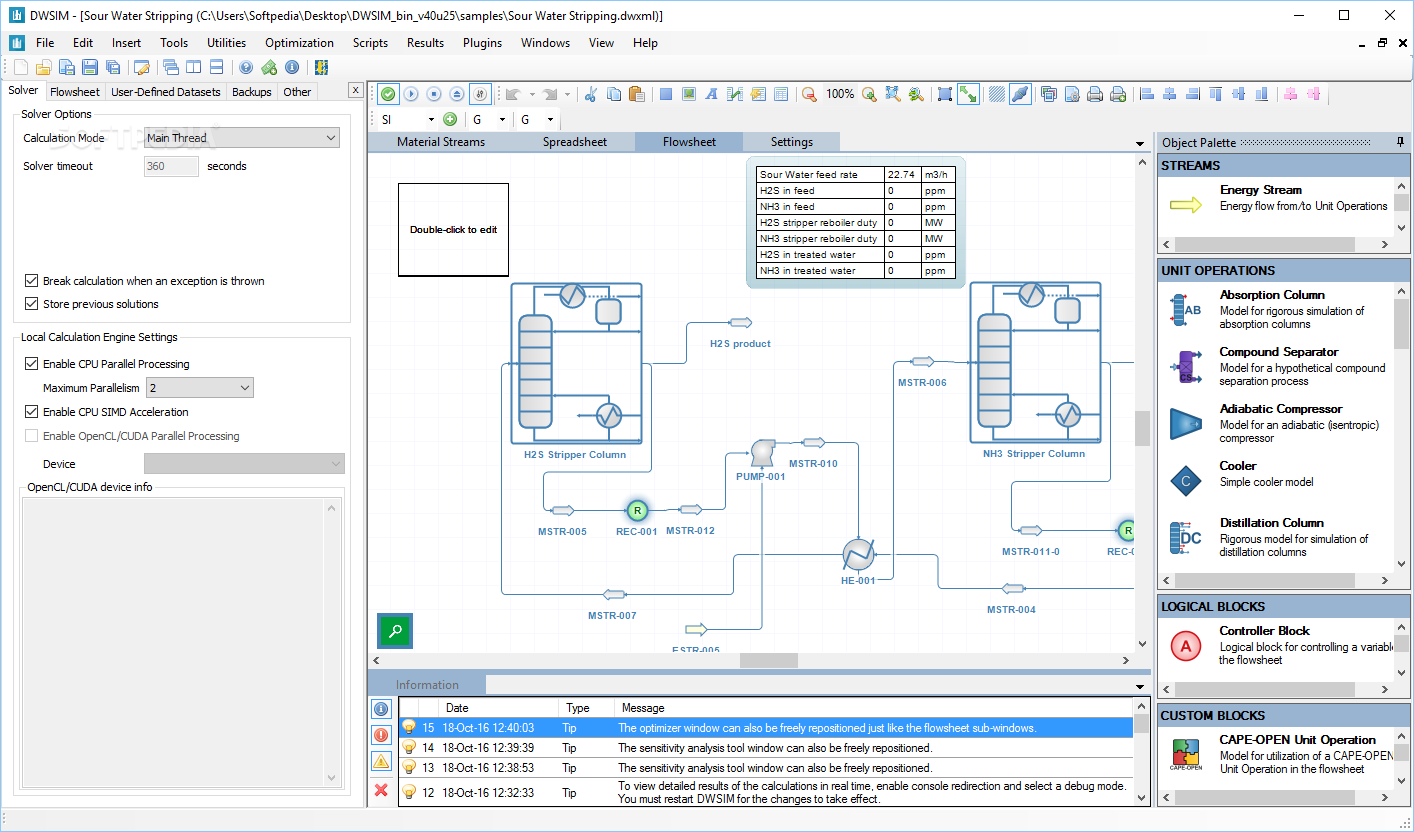Screen dimensions: 1414x832
Task: Click the add table icon in flowsheet toolbar
Action: click(781, 94)
